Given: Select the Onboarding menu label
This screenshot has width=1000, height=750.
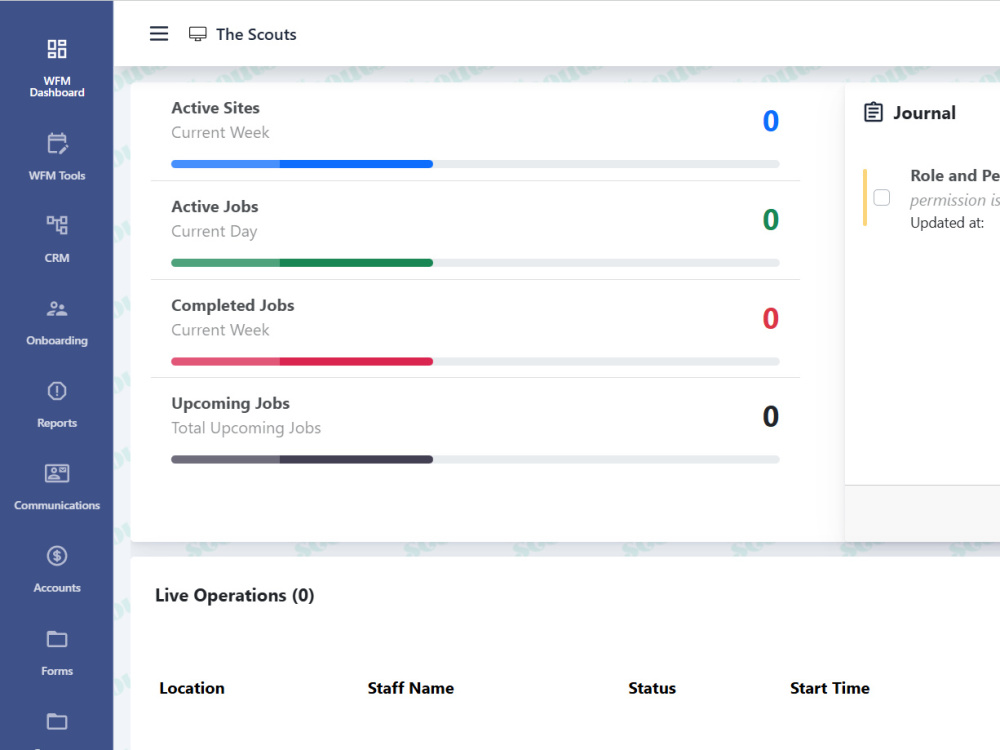Looking at the screenshot, I should [57, 341].
